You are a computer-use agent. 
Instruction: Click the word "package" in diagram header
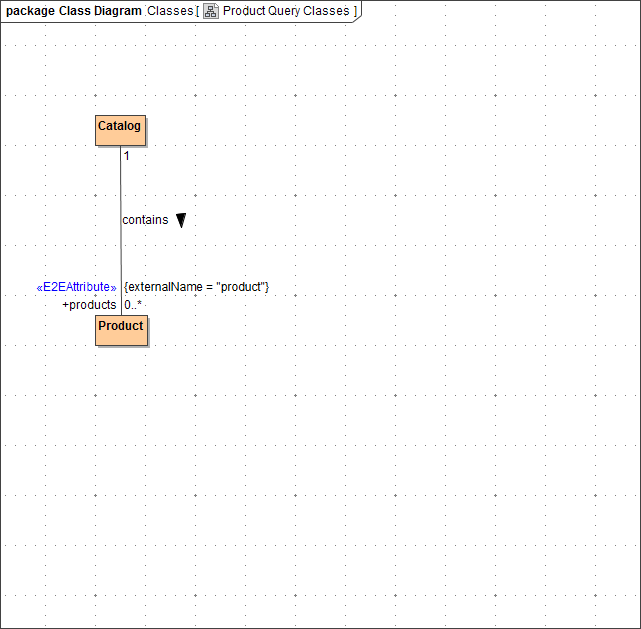(29, 11)
